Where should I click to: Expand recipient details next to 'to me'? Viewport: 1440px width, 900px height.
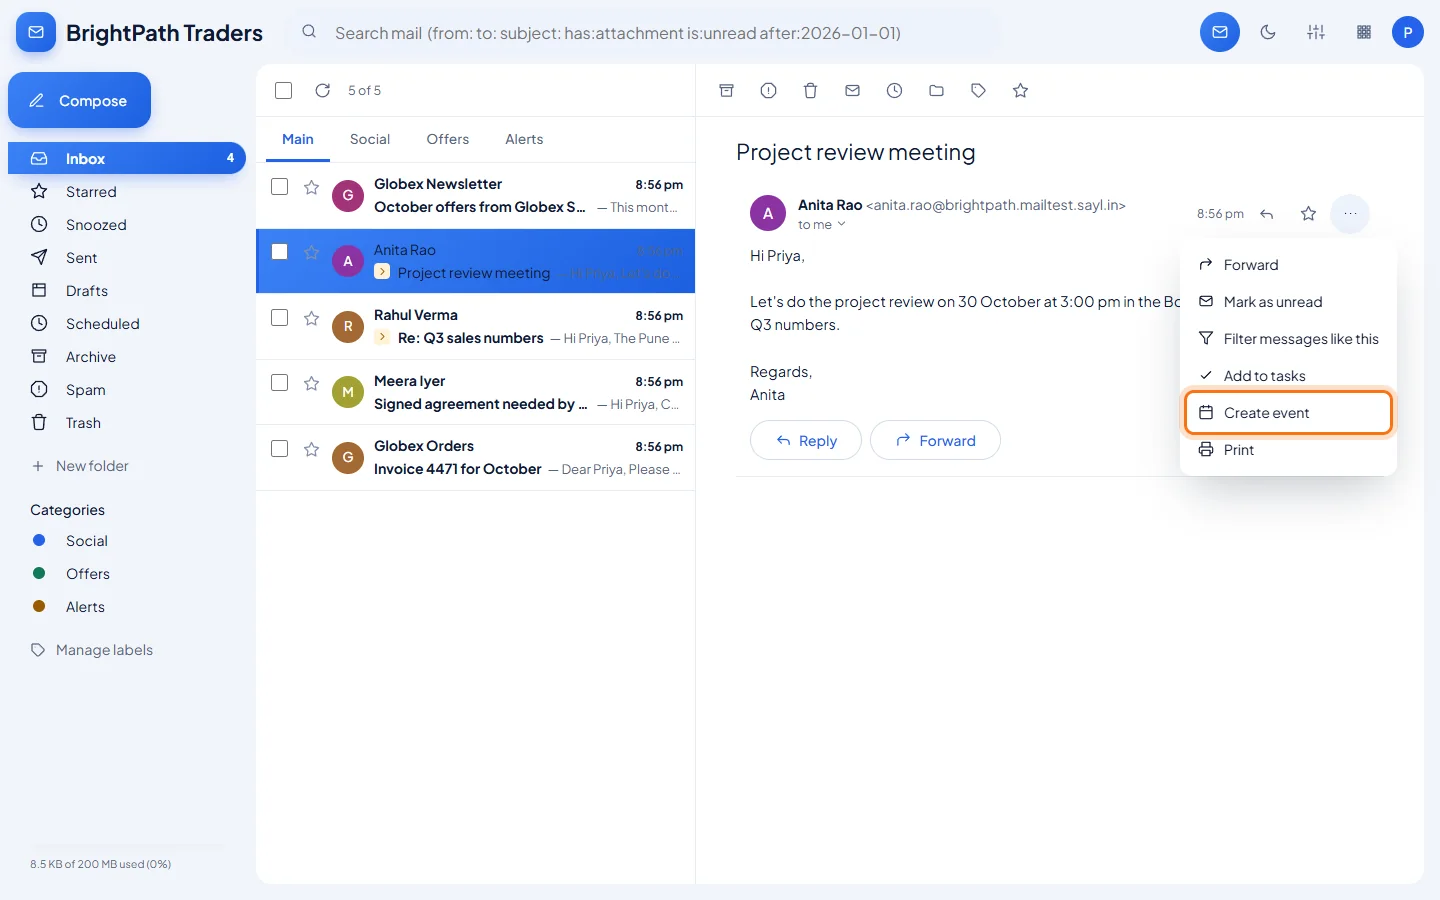tap(841, 224)
